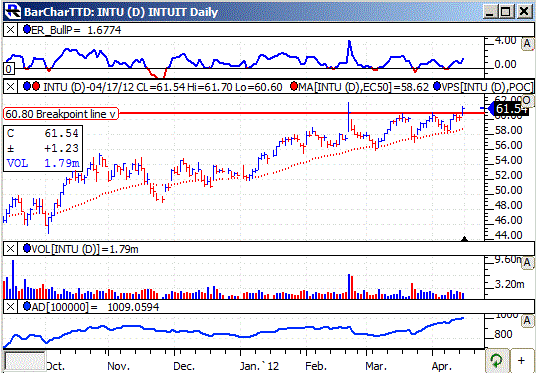Click the blue AD legend dot

27,307
